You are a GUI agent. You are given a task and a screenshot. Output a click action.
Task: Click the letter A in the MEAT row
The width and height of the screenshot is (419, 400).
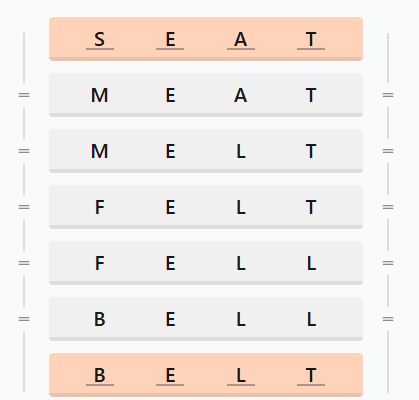[241, 96]
